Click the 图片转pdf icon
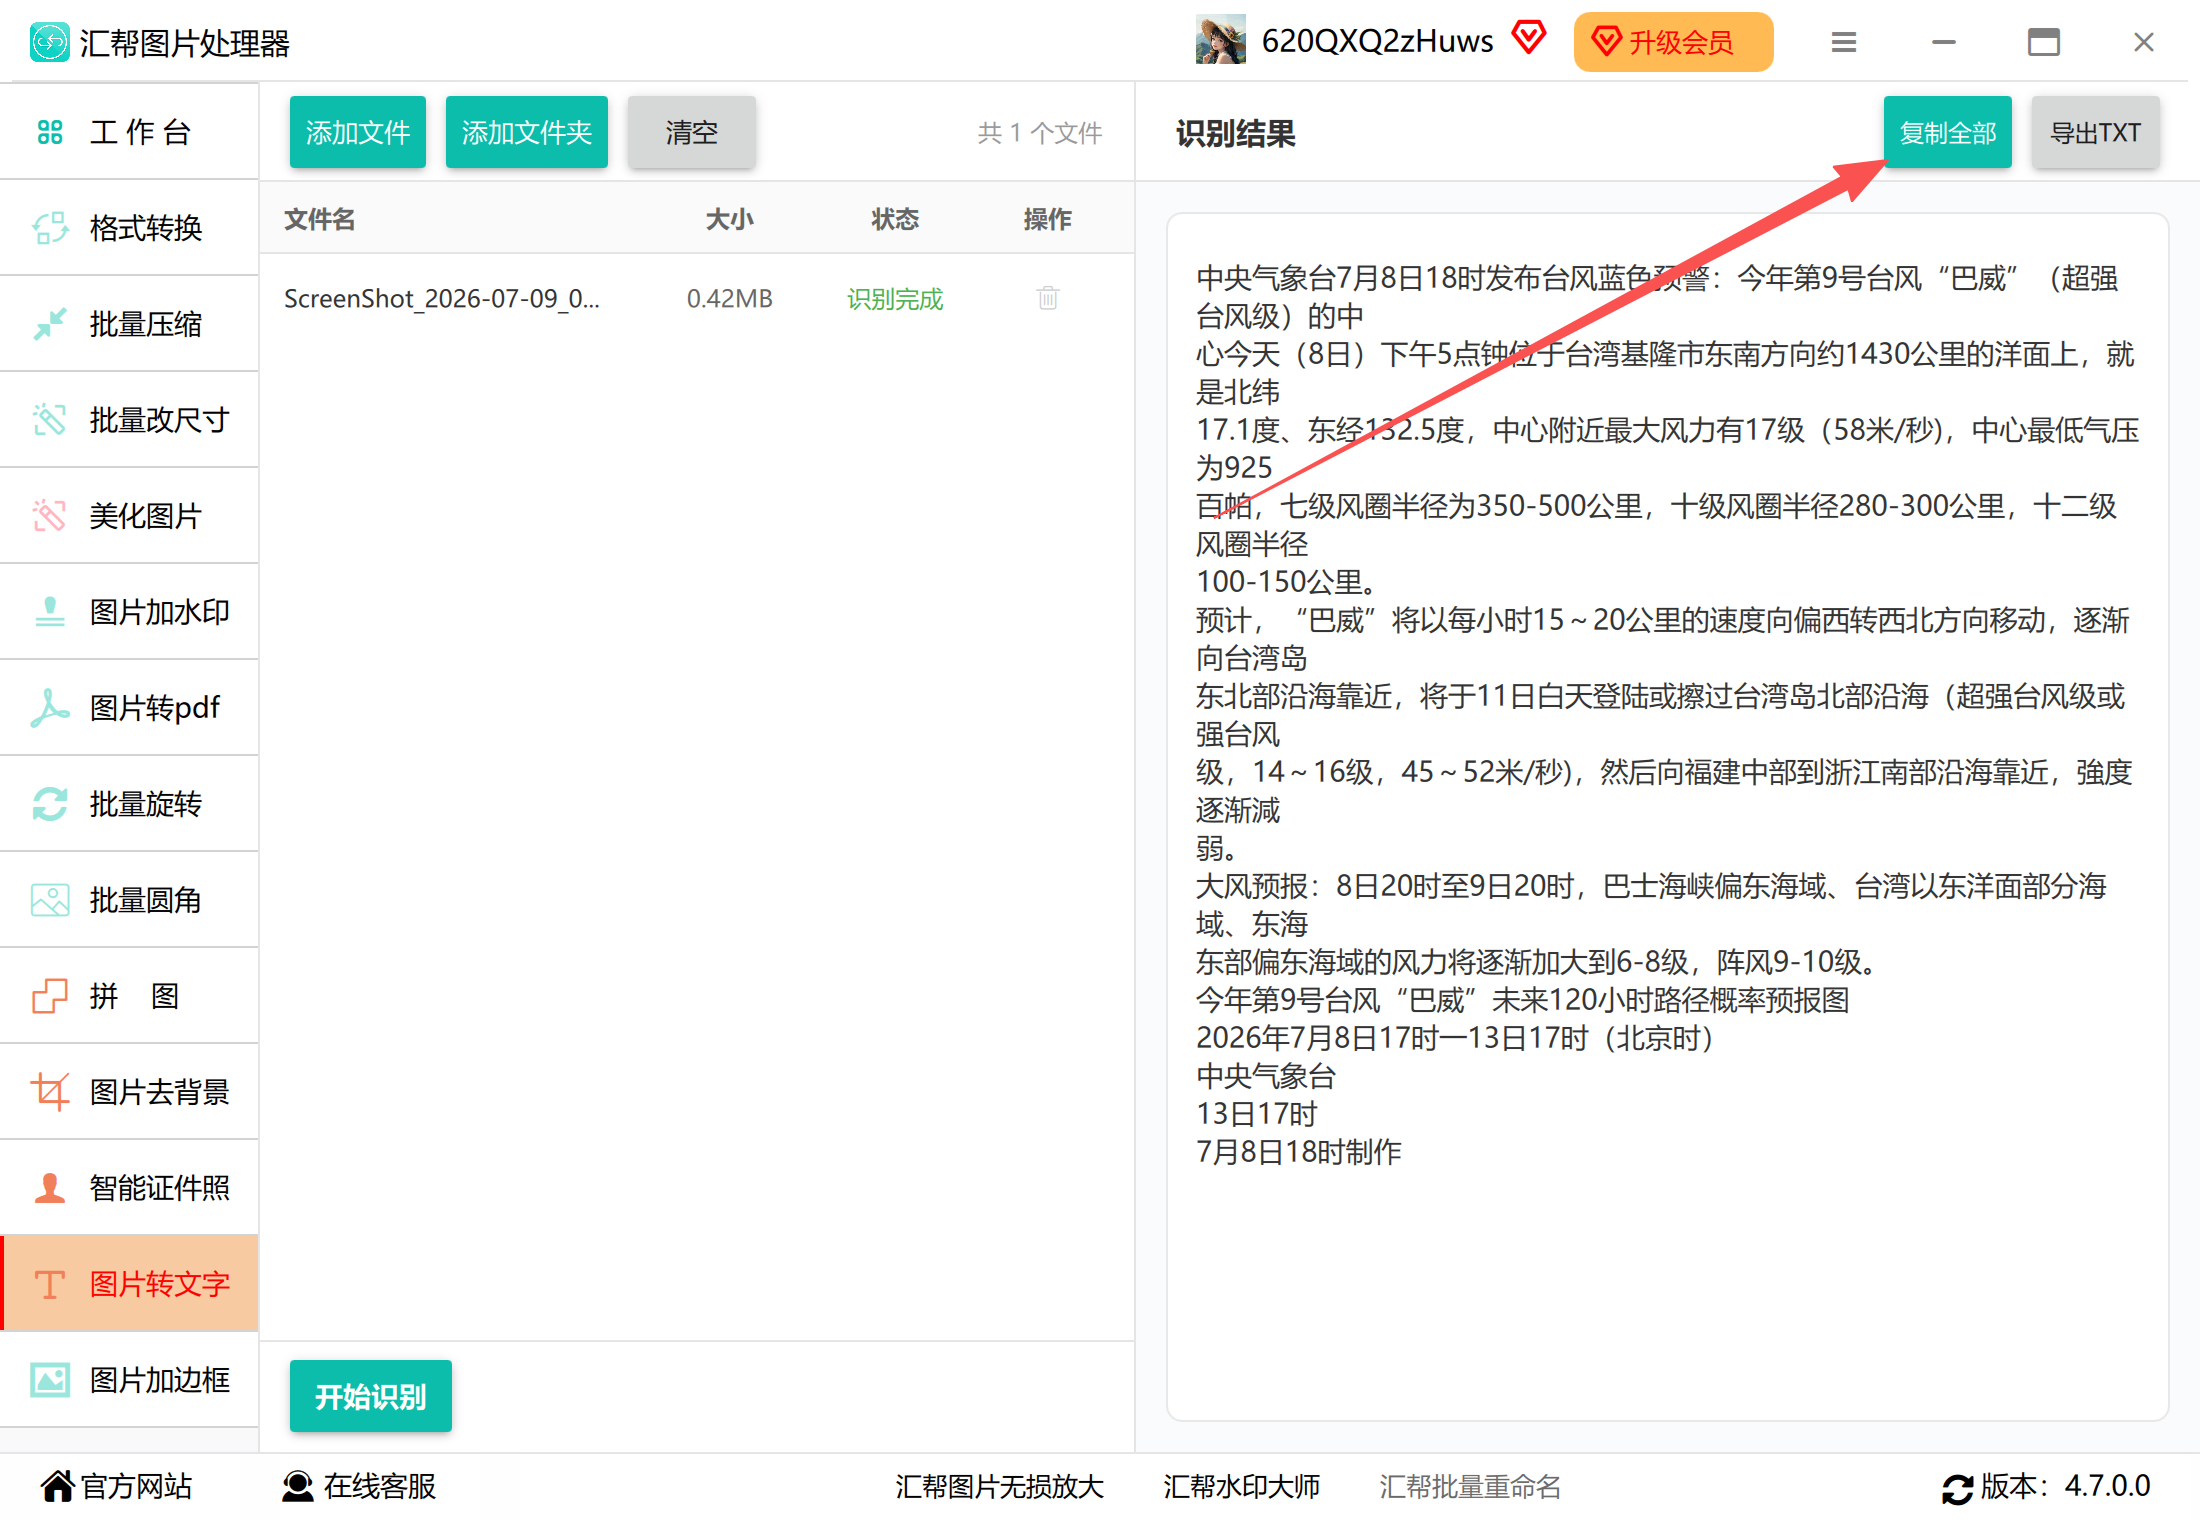 [x=50, y=708]
